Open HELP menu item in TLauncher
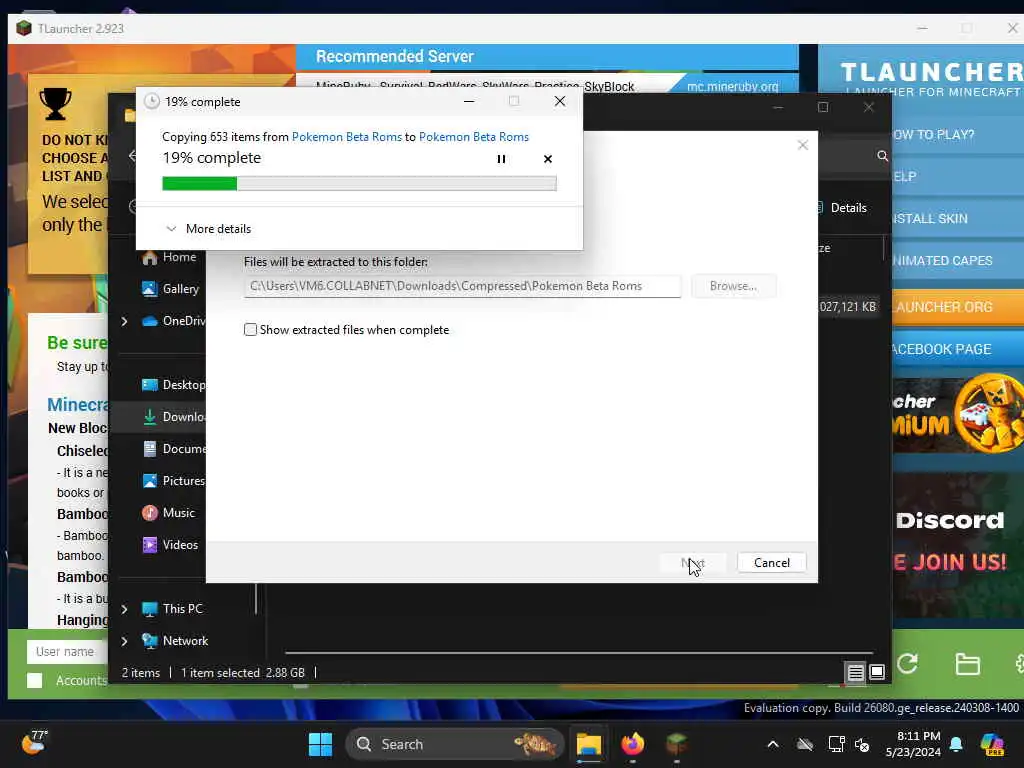Screen dimensions: 1024x768 pos(957,176)
